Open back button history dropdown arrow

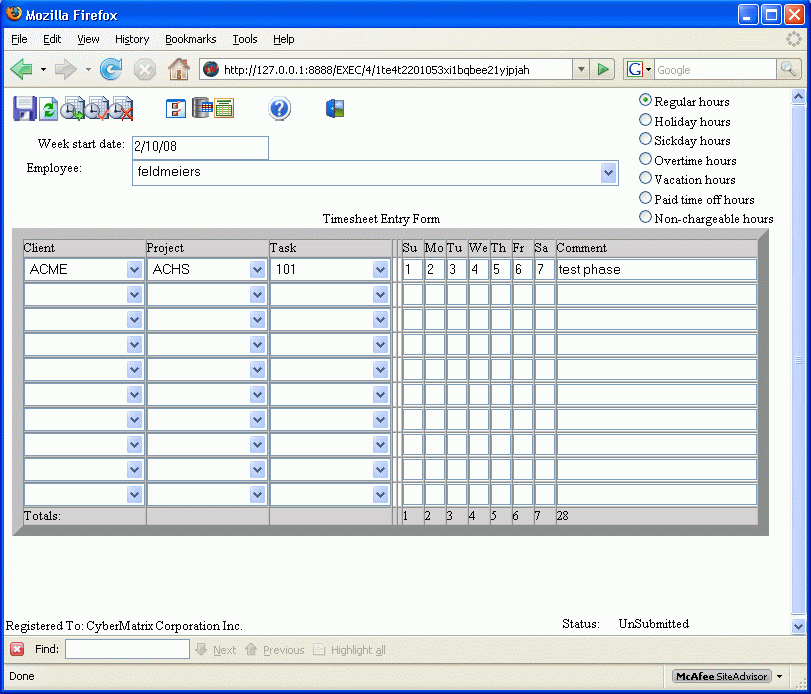(43, 69)
